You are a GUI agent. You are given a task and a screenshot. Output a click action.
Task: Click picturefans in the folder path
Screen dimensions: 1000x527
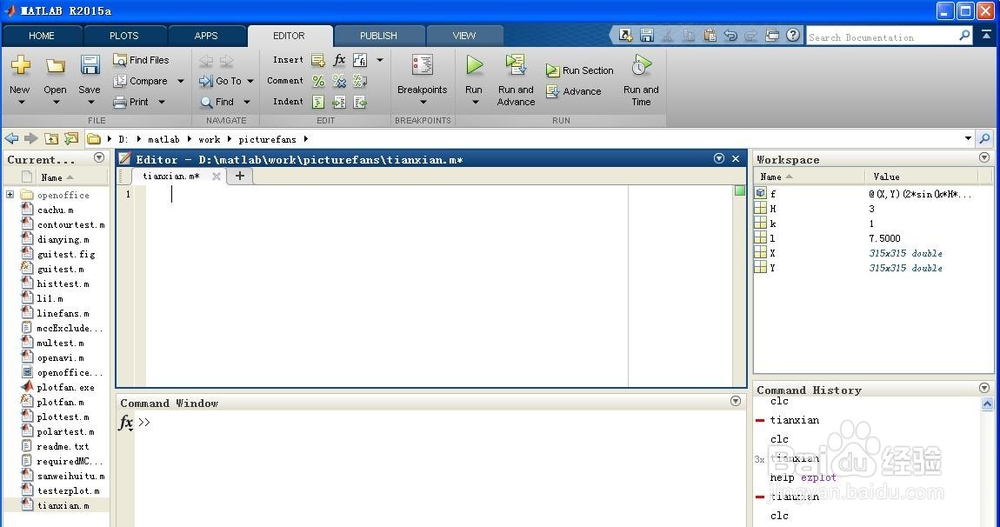267,139
